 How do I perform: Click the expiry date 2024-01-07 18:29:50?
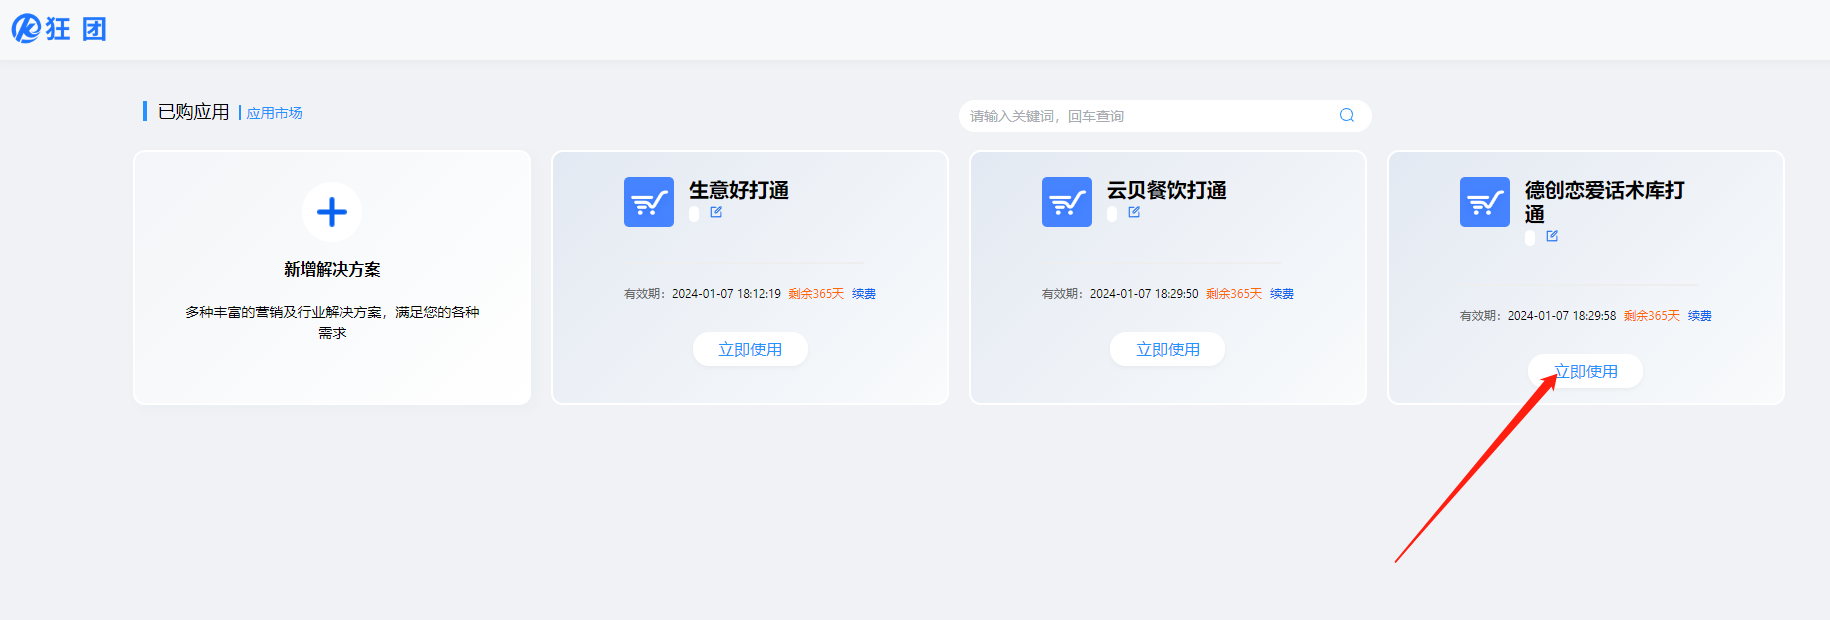[1144, 294]
